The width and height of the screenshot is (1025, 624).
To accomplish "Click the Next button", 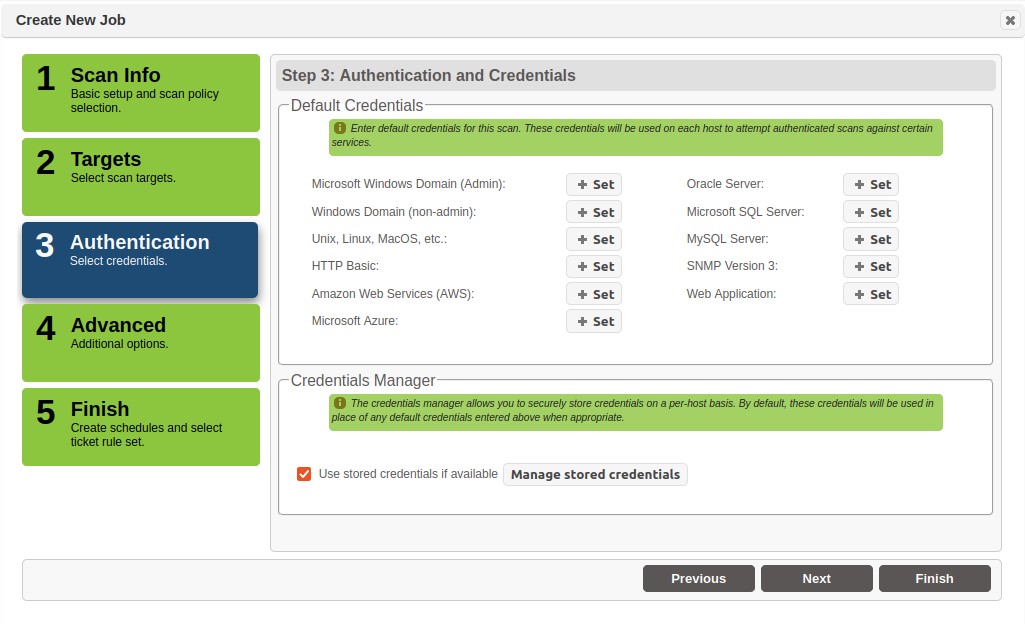I will [x=816, y=578].
